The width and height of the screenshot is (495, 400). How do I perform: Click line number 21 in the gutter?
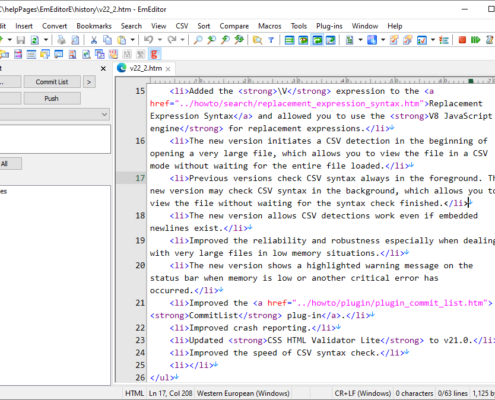[140, 303]
